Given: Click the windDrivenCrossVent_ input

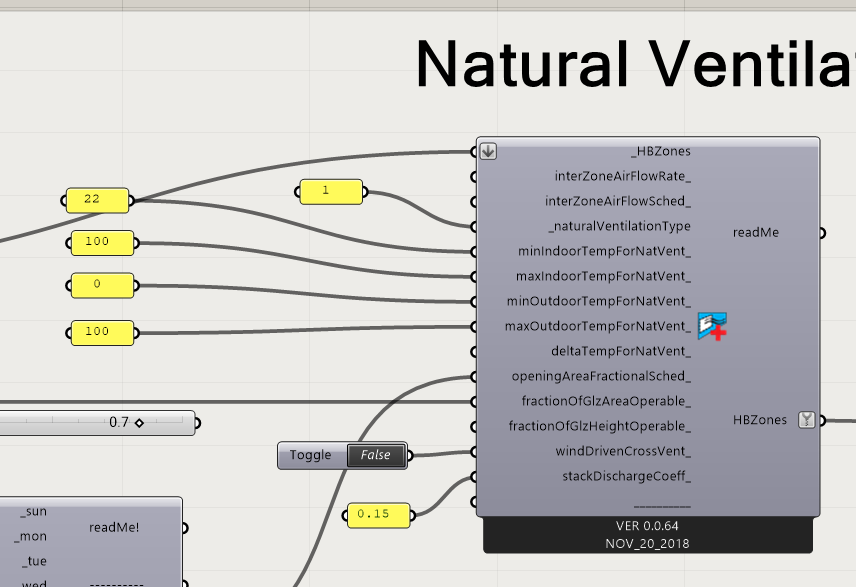Looking at the screenshot, I should pyautogui.click(x=623, y=452).
